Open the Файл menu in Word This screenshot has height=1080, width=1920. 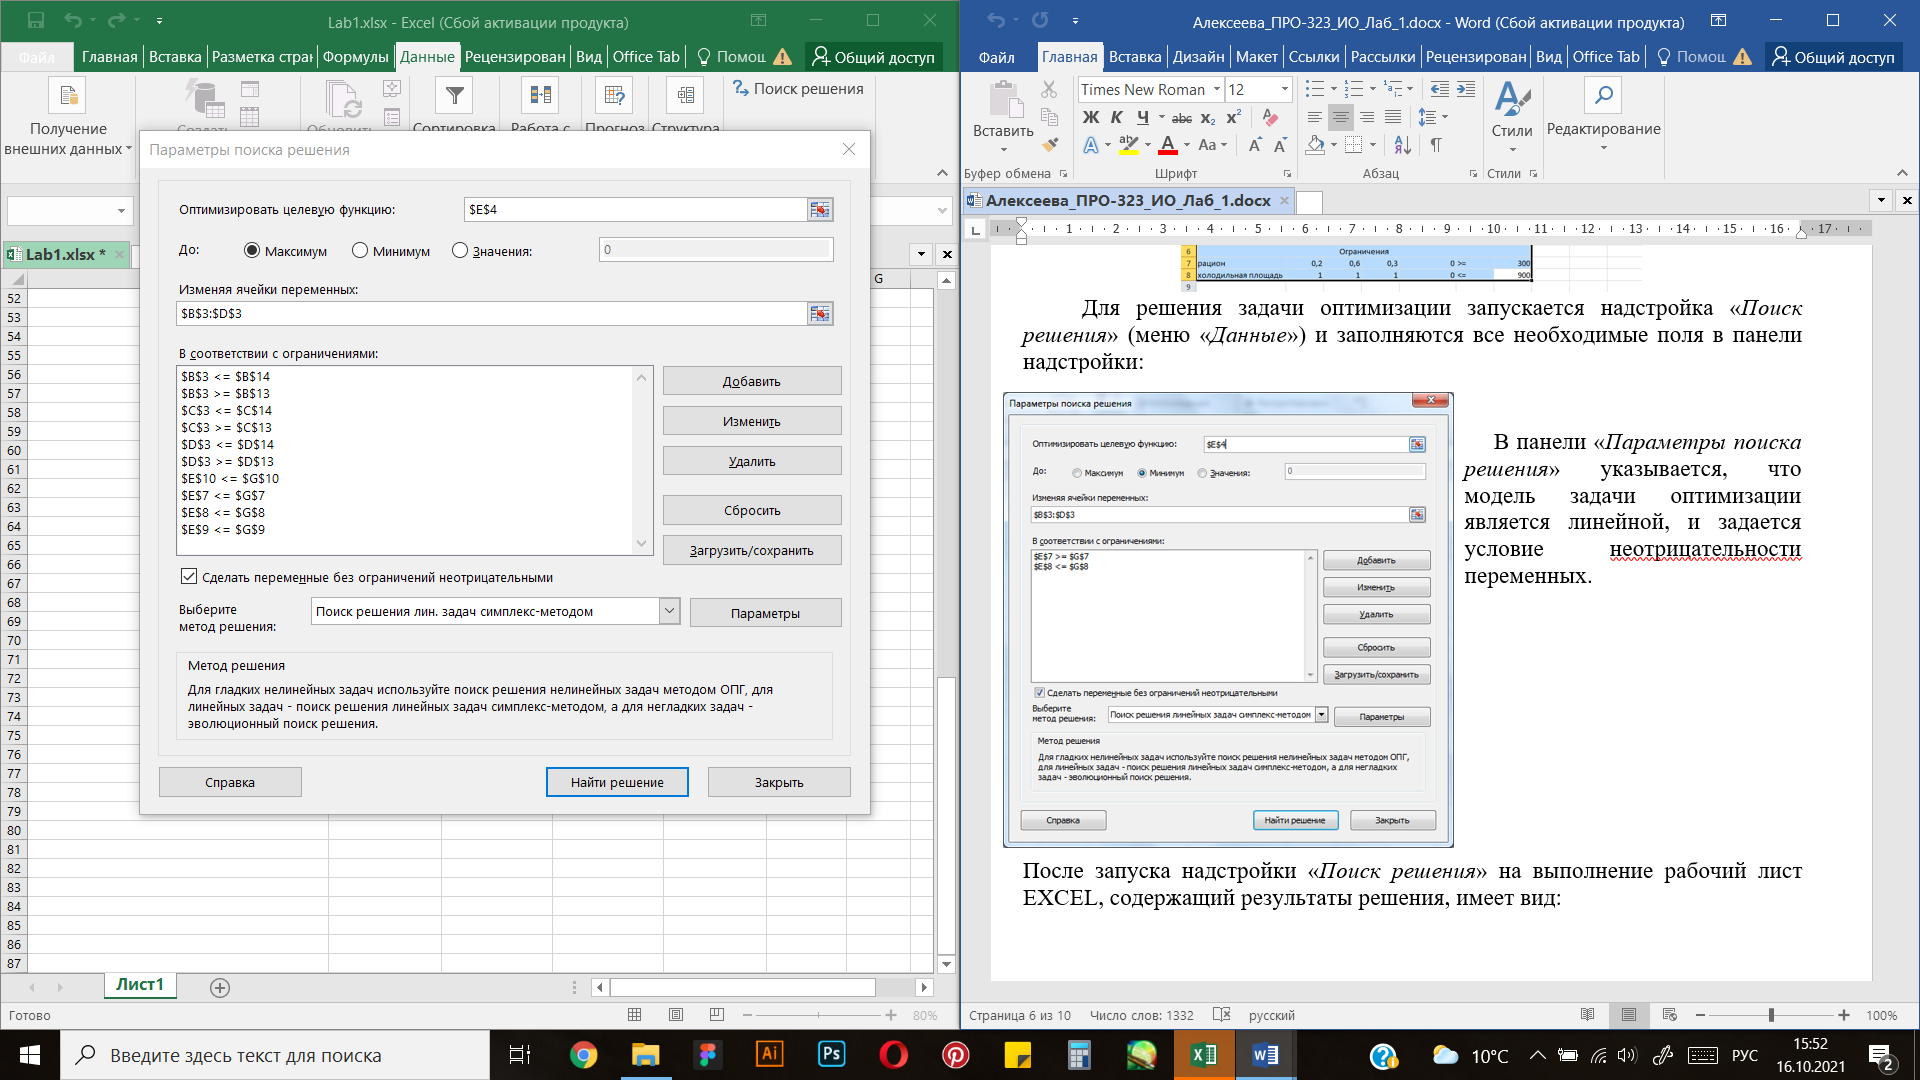click(996, 57)
